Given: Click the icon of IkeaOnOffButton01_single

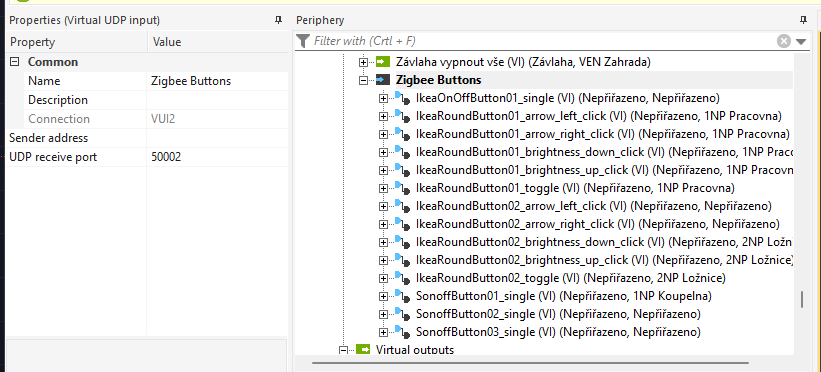Looking at the screenshot, I should (402, 98).
